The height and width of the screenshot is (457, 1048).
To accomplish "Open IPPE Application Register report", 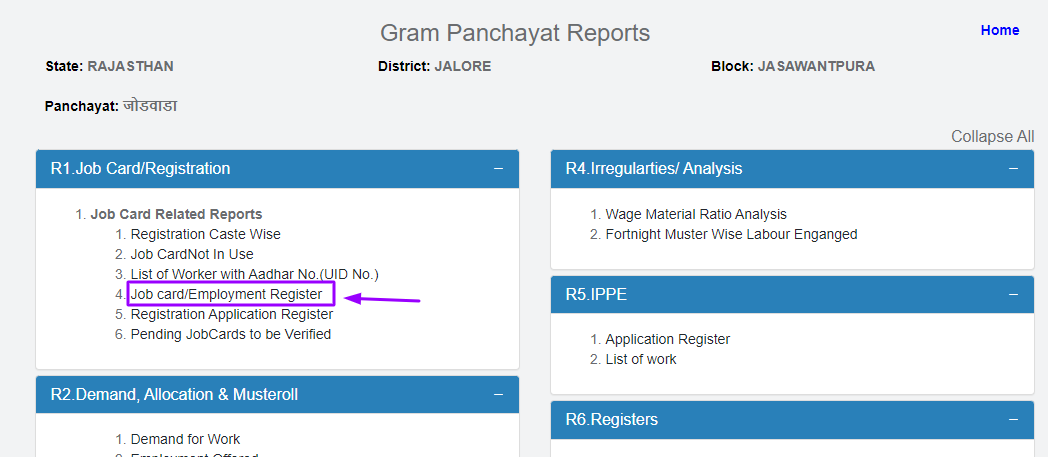I will point(668,339).
